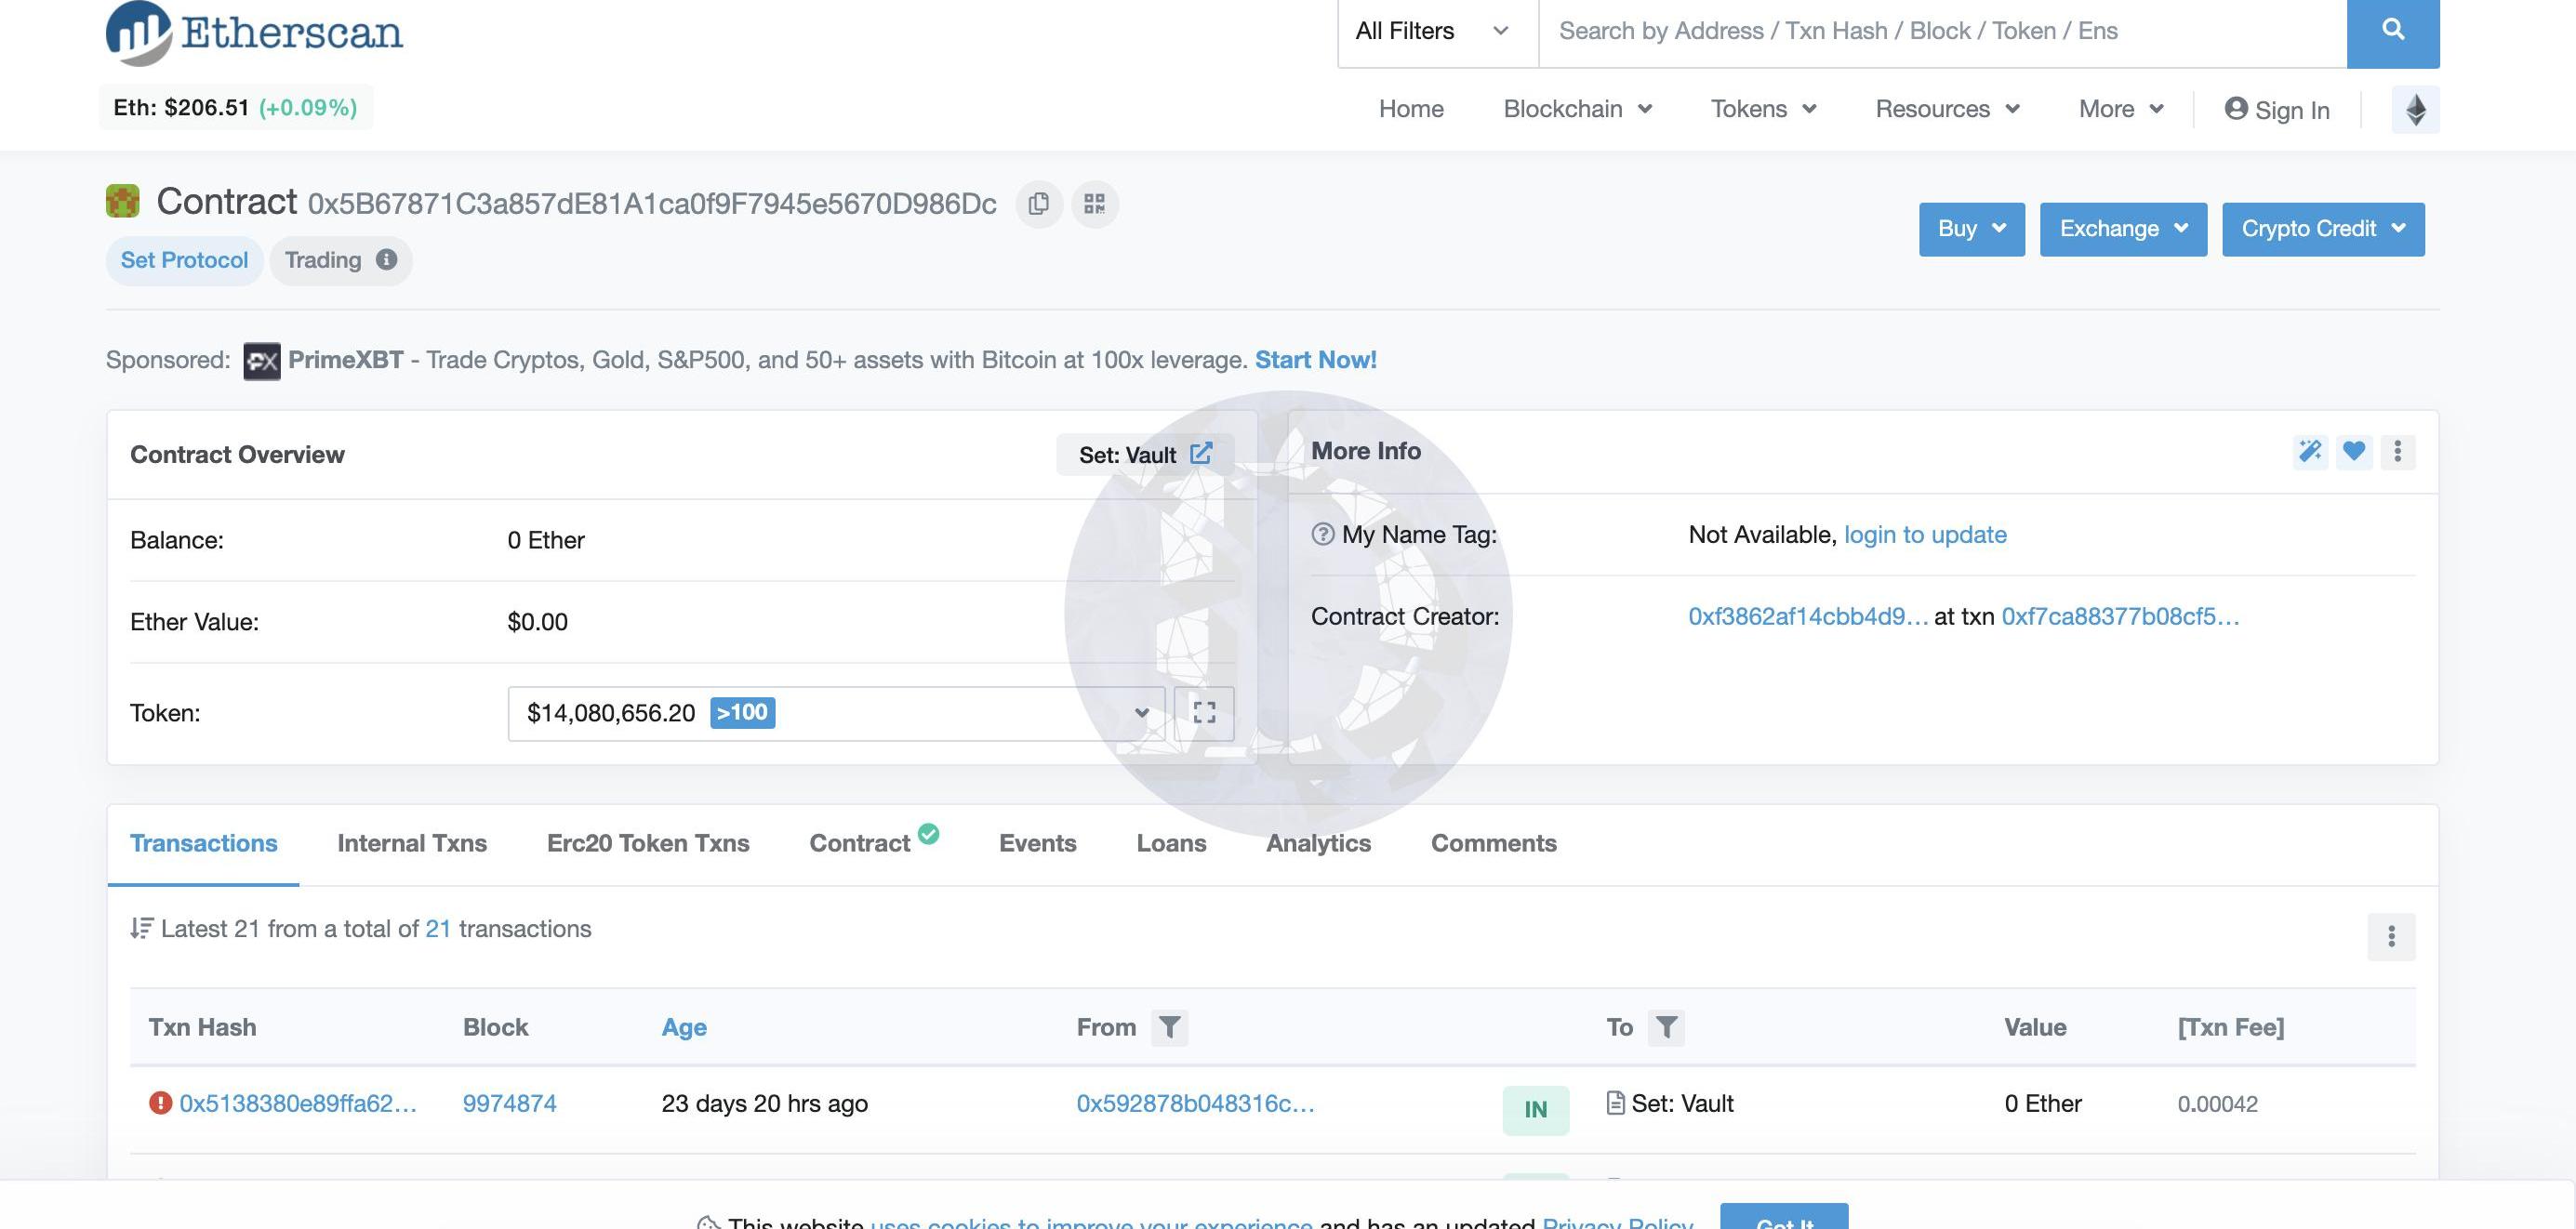
Task: Click the Set Protocol tag
Action: 184,260
